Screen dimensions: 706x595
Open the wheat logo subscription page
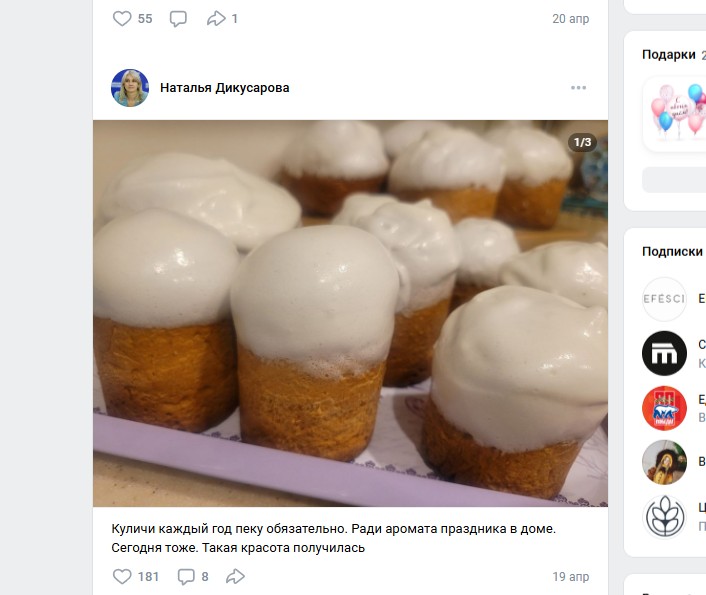point(664,517)
